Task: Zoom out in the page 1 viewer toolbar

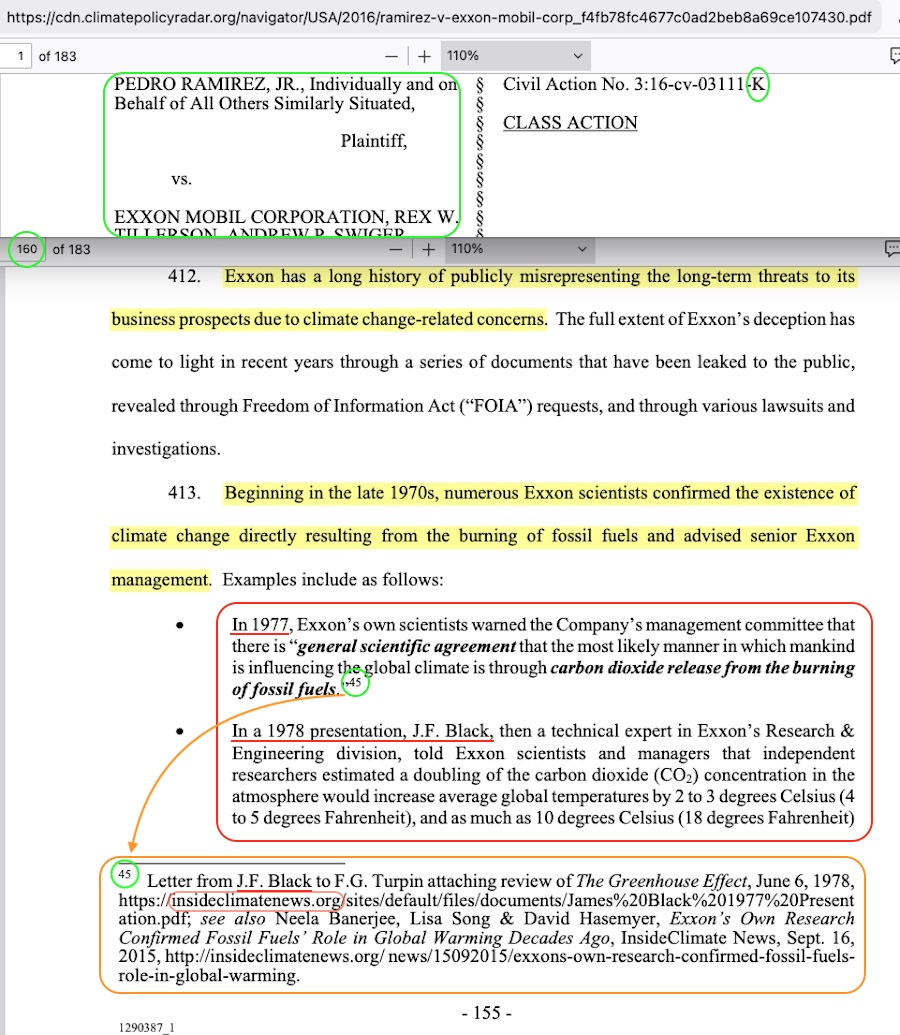Action: point(391,56)
